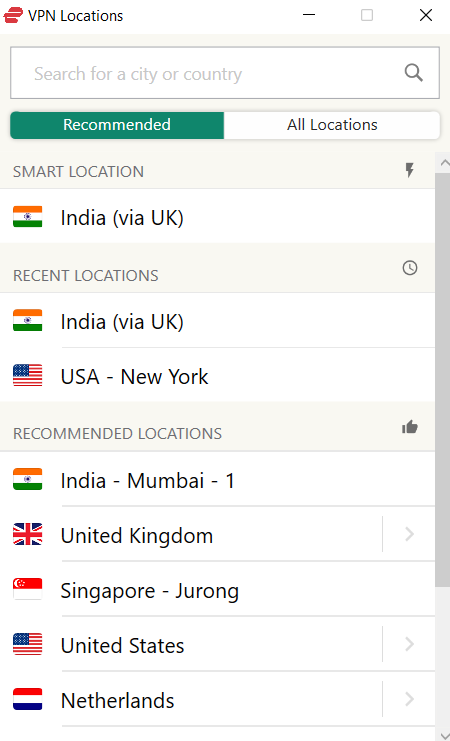450x741 pixels.
Task: Click the Recommended Locations thumbs-up icon
Action: pos(410,427)
